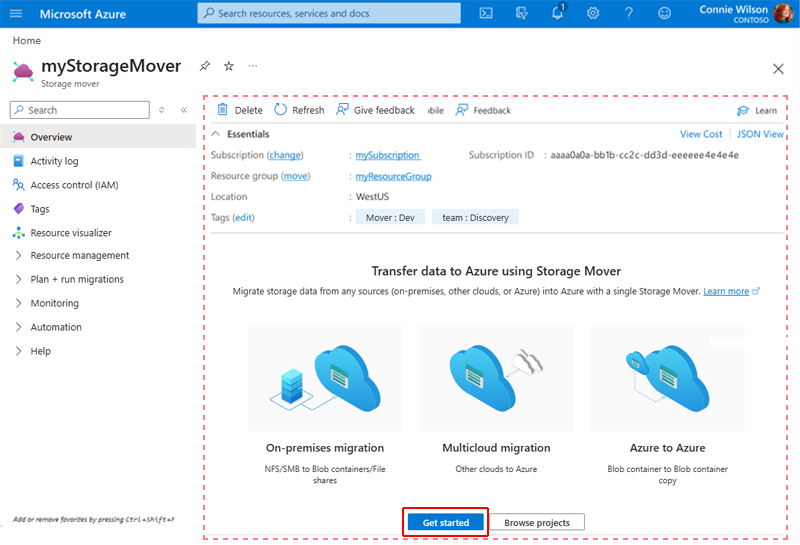This screenshot has width=800, height=545.
Task: Refresh the storage mover overview
Action: (299, 110)
